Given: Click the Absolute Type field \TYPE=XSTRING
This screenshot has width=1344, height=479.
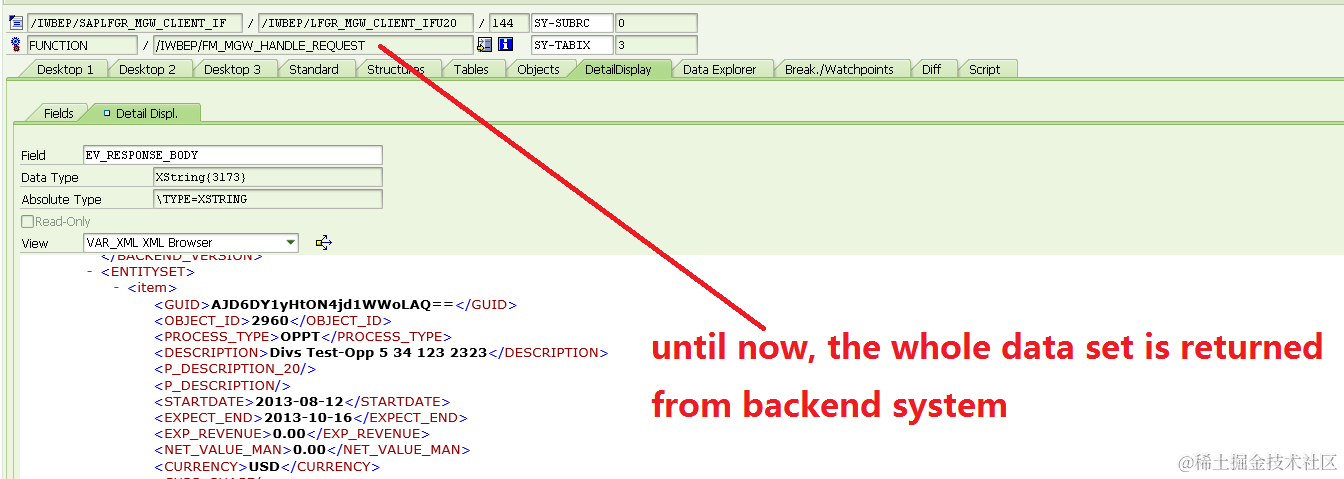Looking at the screenshot, I should coord(268,199).
